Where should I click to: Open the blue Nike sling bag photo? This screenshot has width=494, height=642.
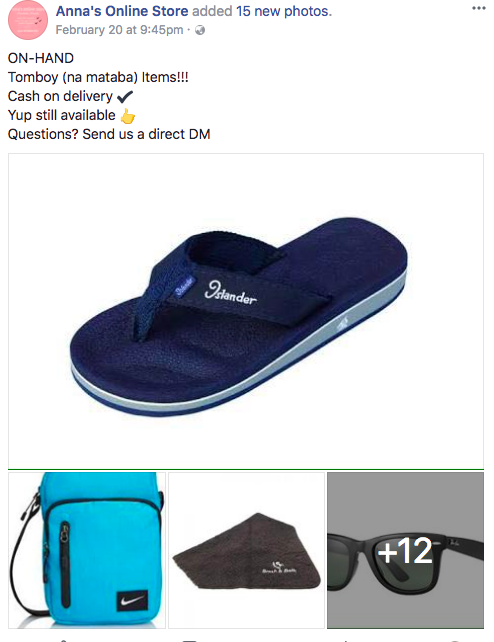(x=87, y=550)
